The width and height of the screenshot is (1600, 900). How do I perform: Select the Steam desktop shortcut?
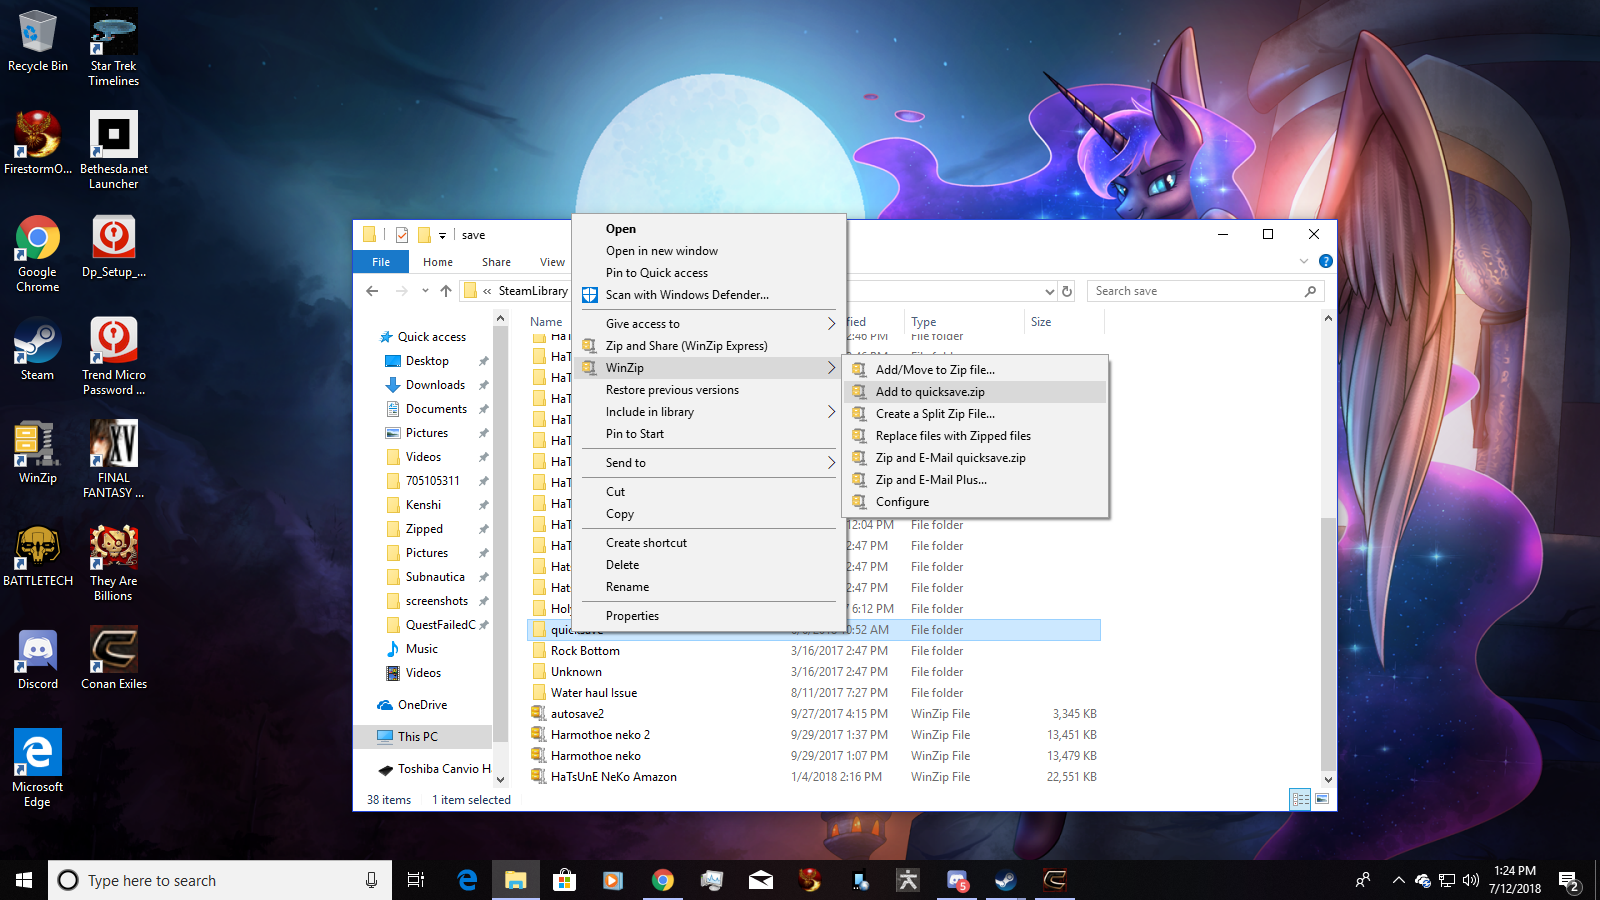click(x=38, y=349)
